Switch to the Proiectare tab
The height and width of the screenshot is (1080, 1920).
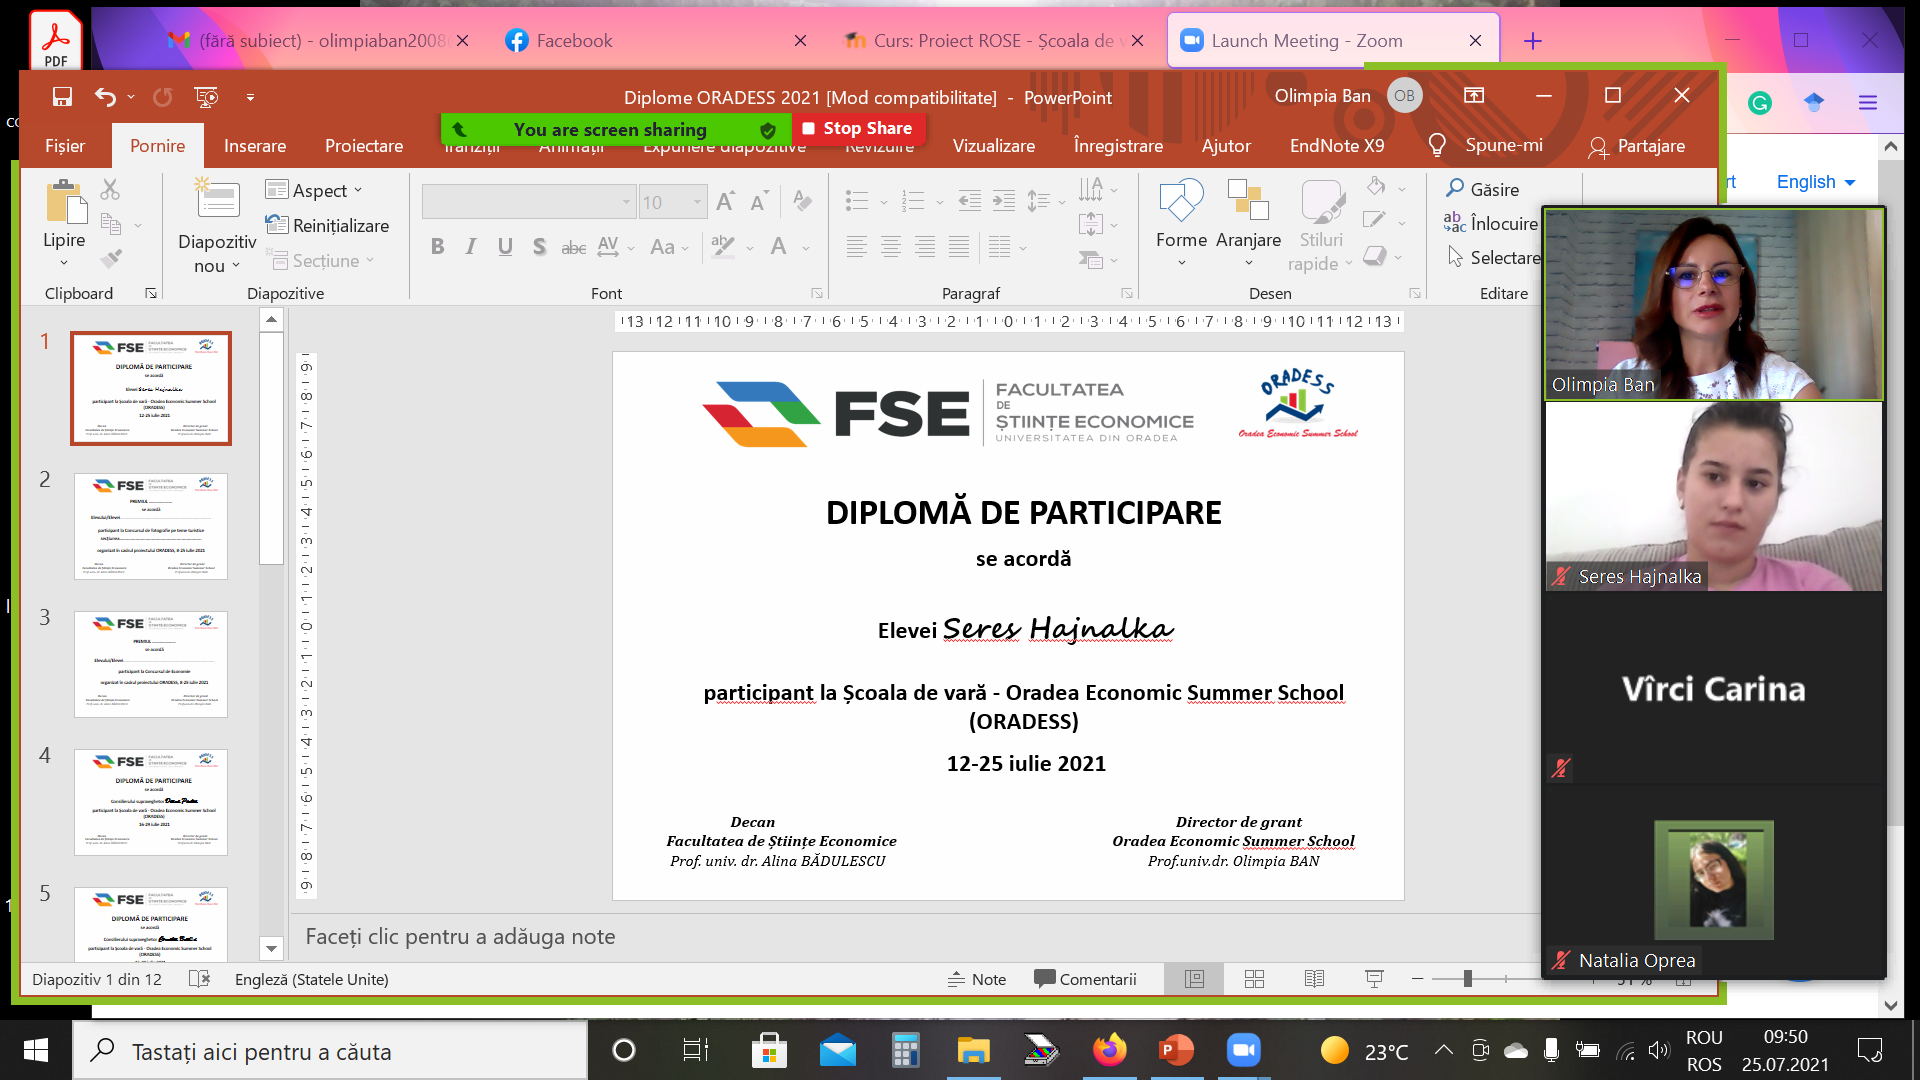pyautogui.click(x=364, y=146)
